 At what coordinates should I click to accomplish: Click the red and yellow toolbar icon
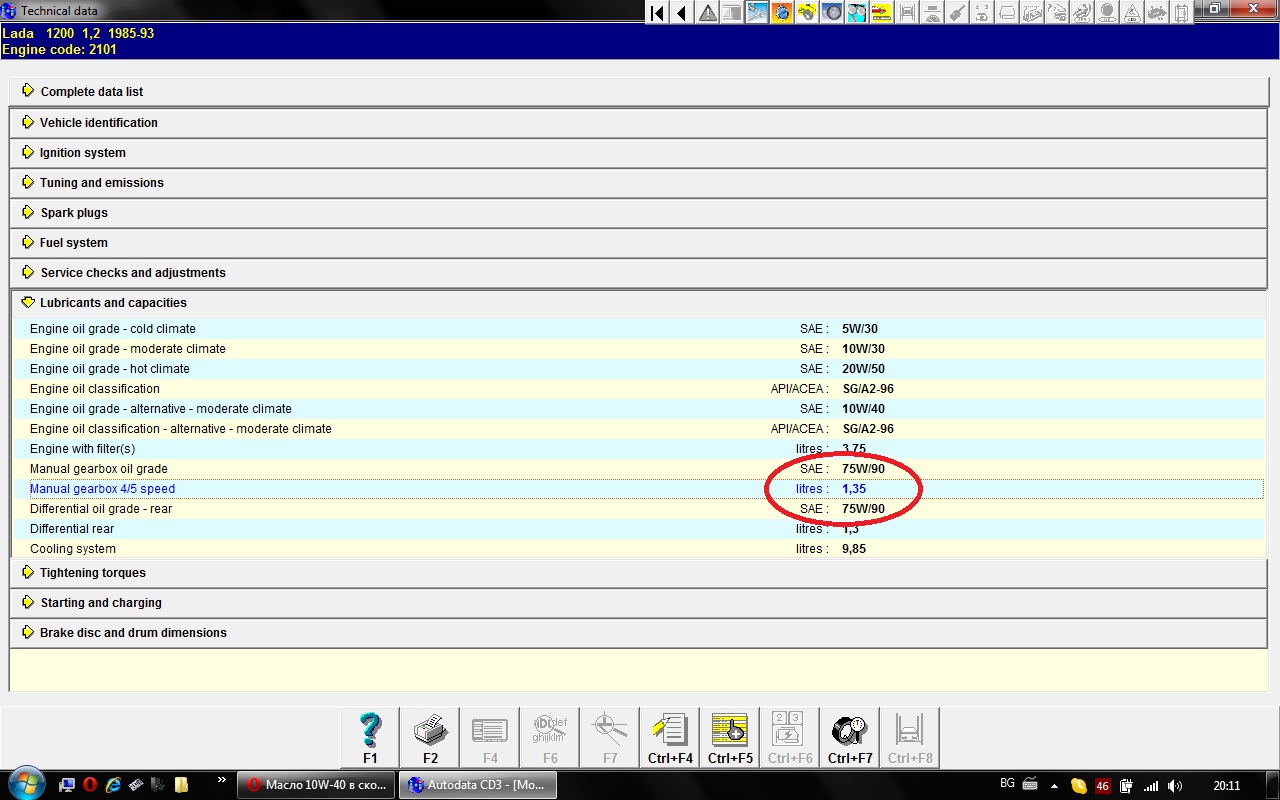pos(882,12)
